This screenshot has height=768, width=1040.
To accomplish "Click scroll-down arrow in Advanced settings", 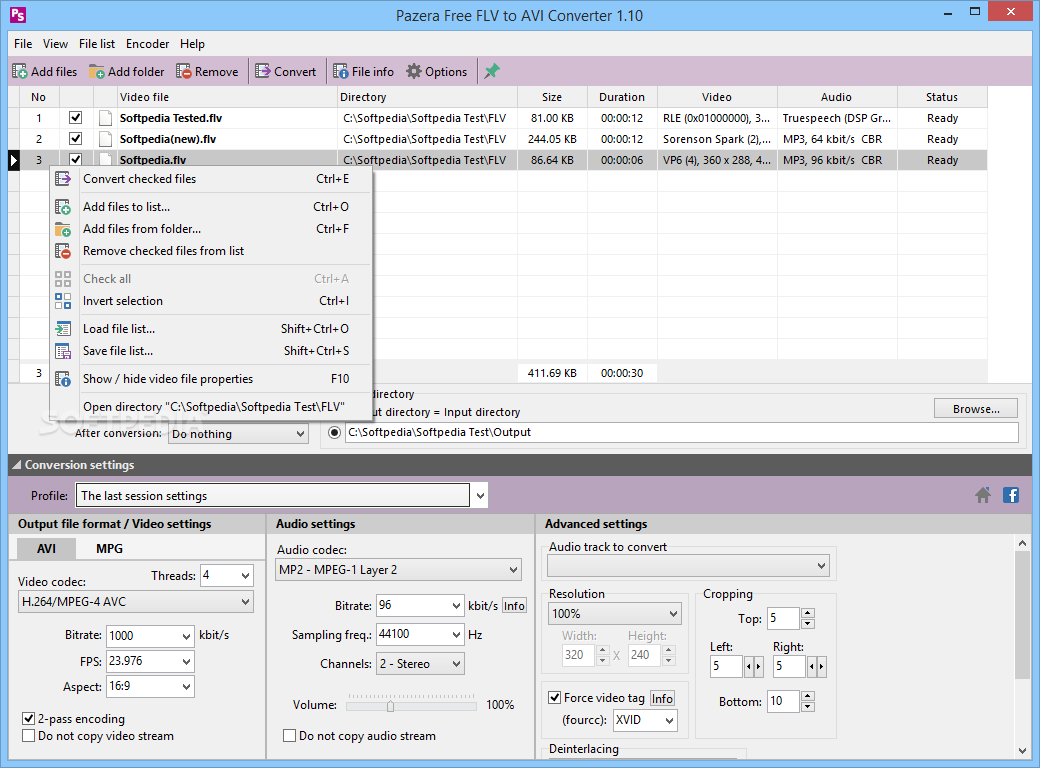I will 1023,751.
